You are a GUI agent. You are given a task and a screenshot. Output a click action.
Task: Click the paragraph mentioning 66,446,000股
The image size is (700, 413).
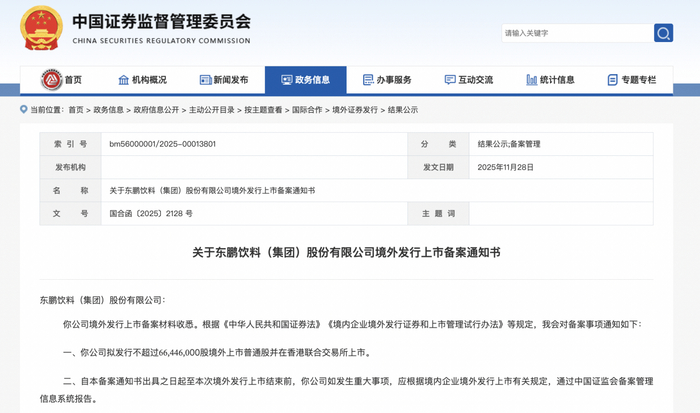(217, 353)
